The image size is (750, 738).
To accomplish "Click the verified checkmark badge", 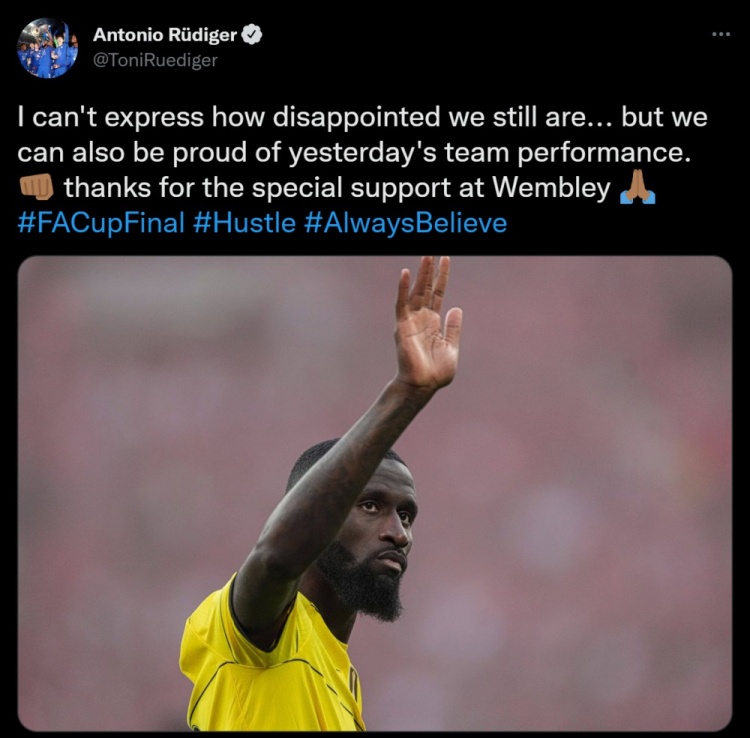I will click(252, 34).
